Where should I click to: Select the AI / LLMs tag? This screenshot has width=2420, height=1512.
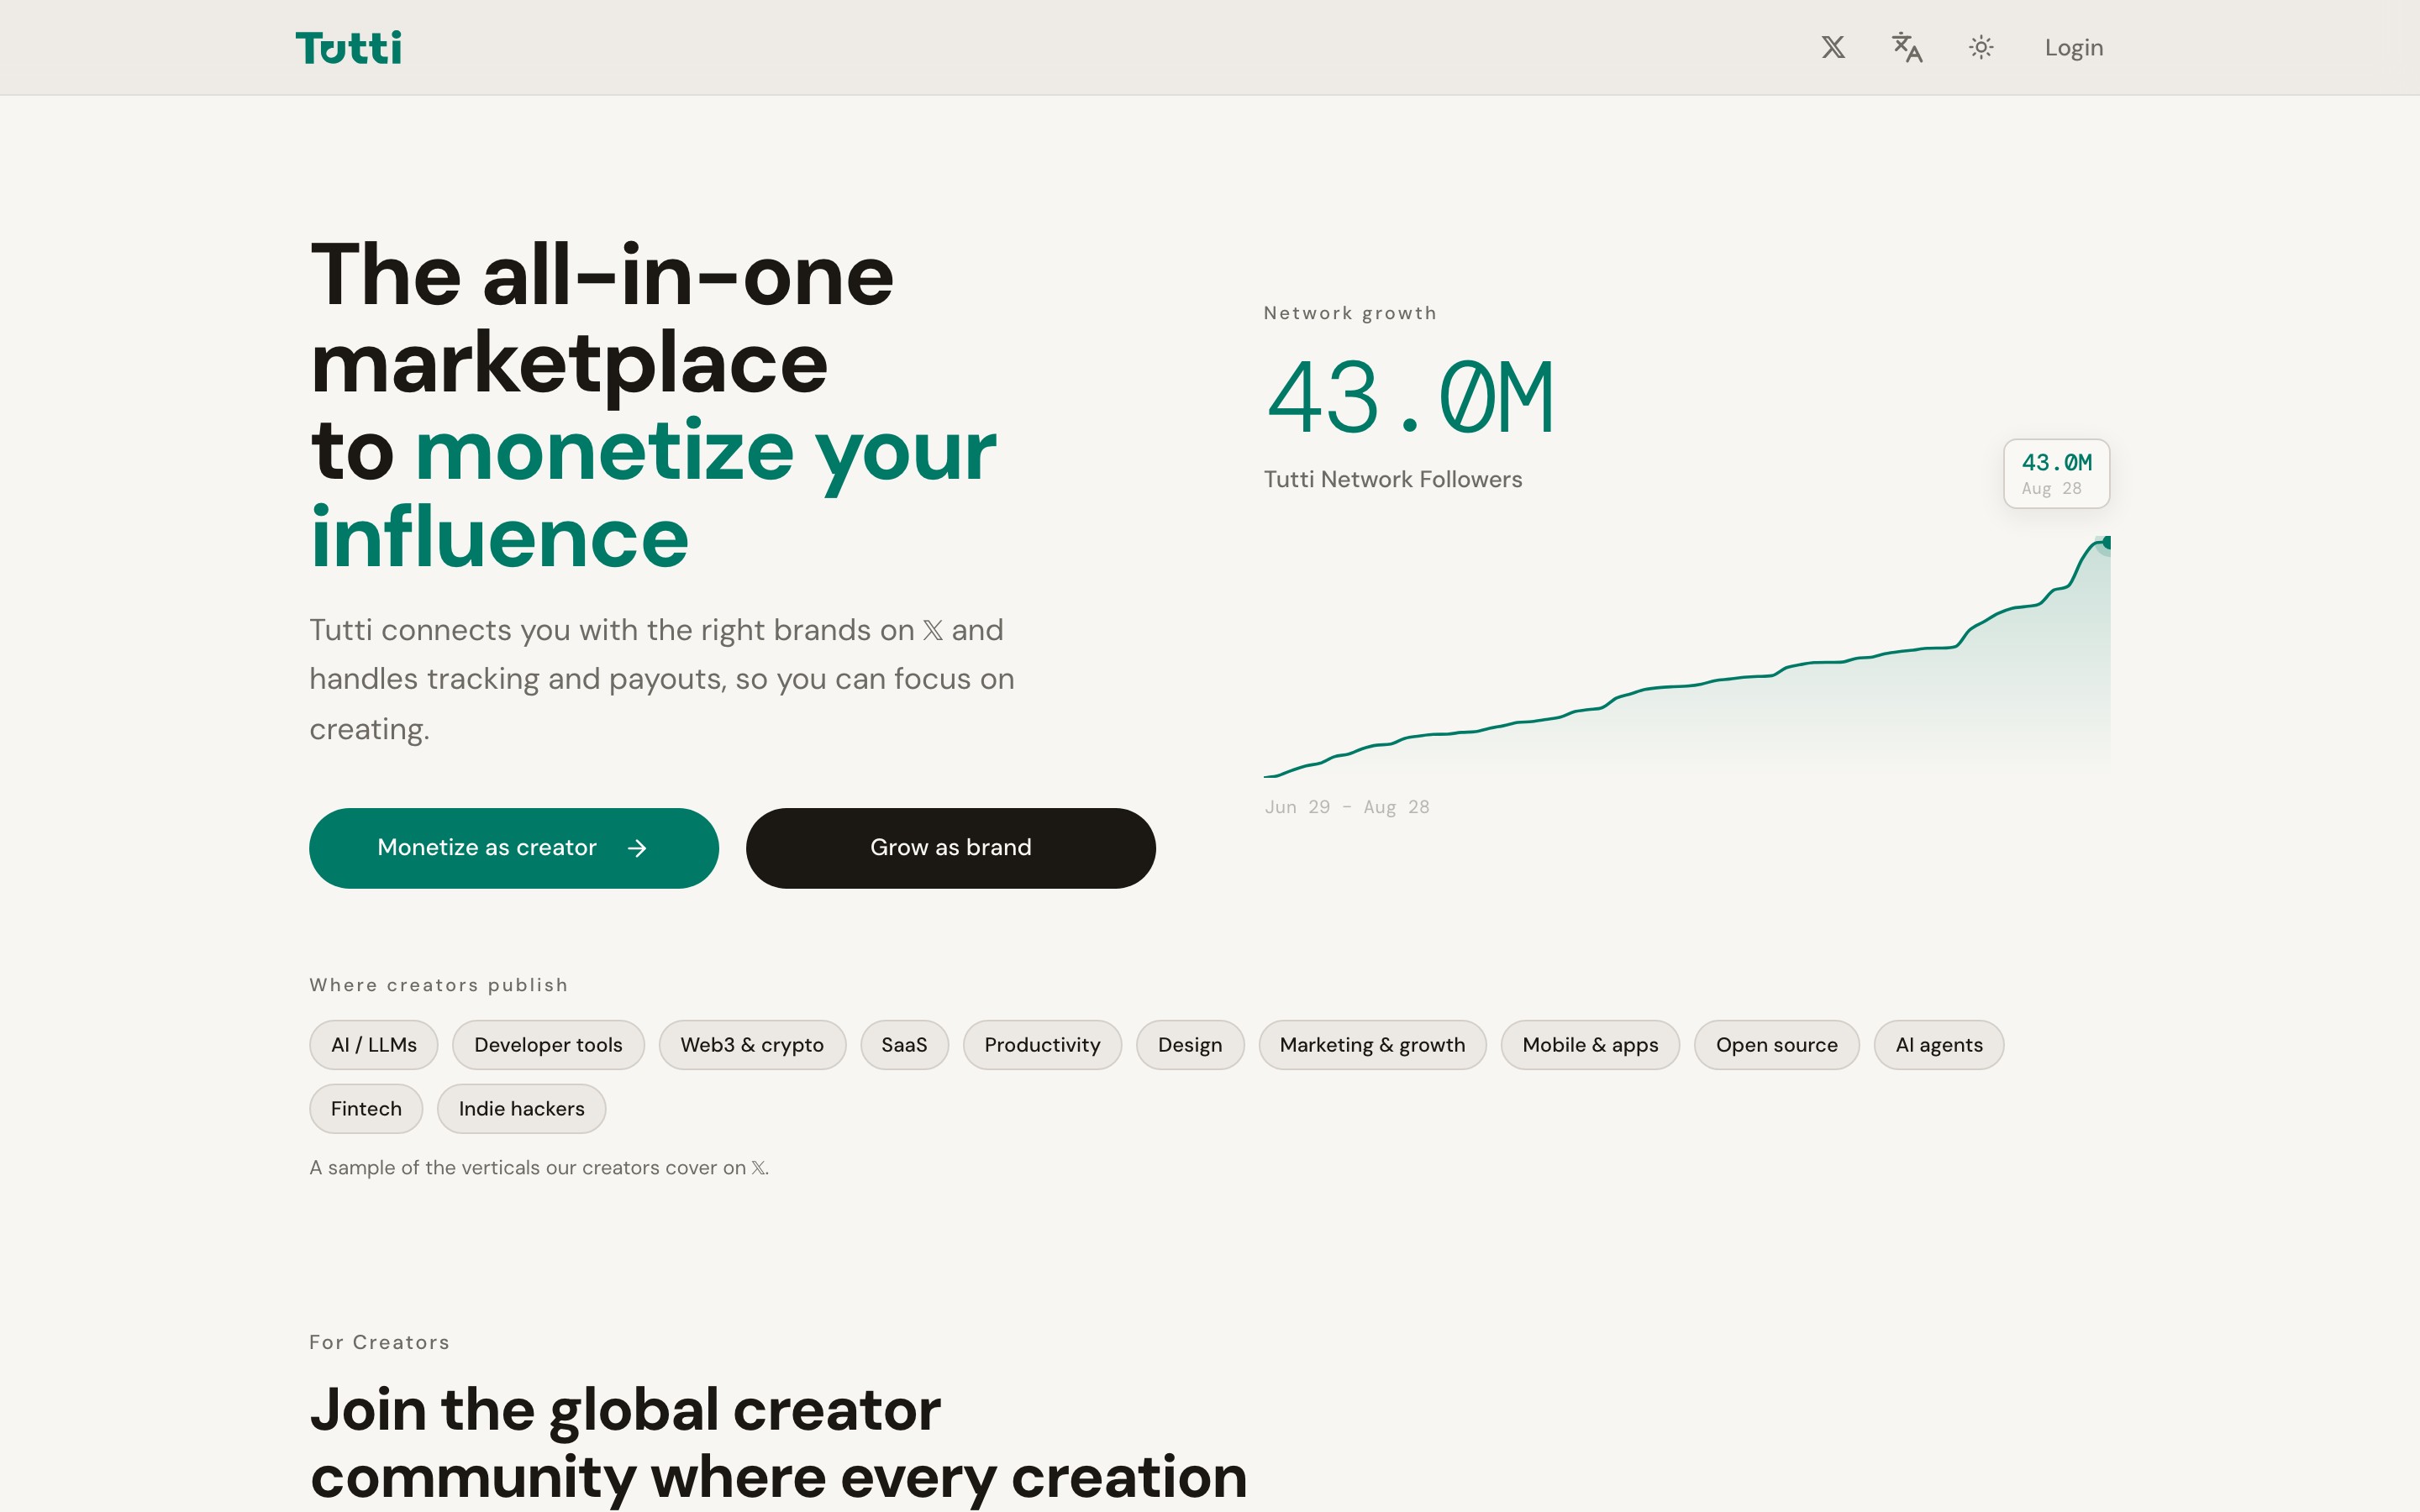pos(374,1045)
